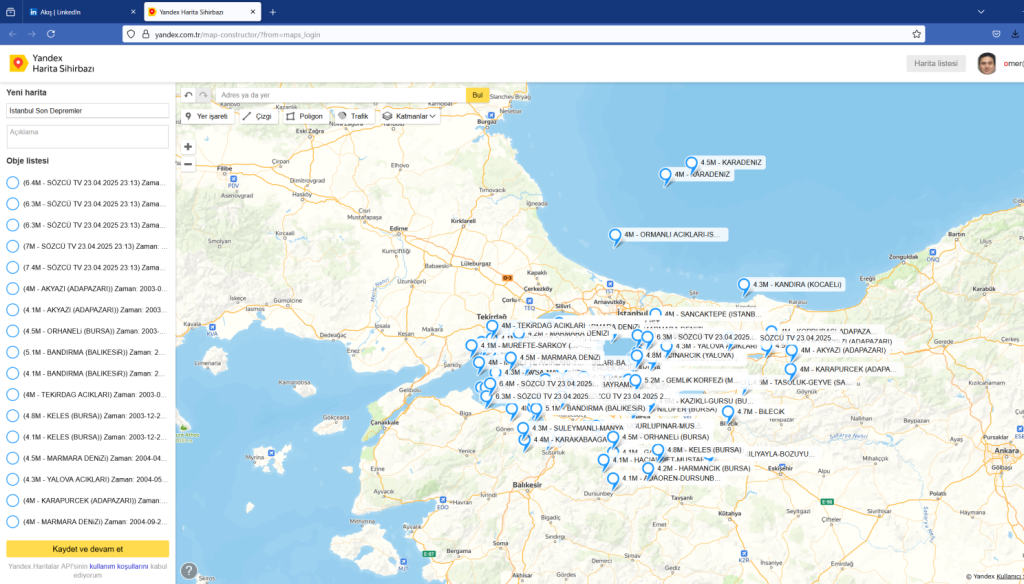Open the help question mark icon

click(189, 570)
